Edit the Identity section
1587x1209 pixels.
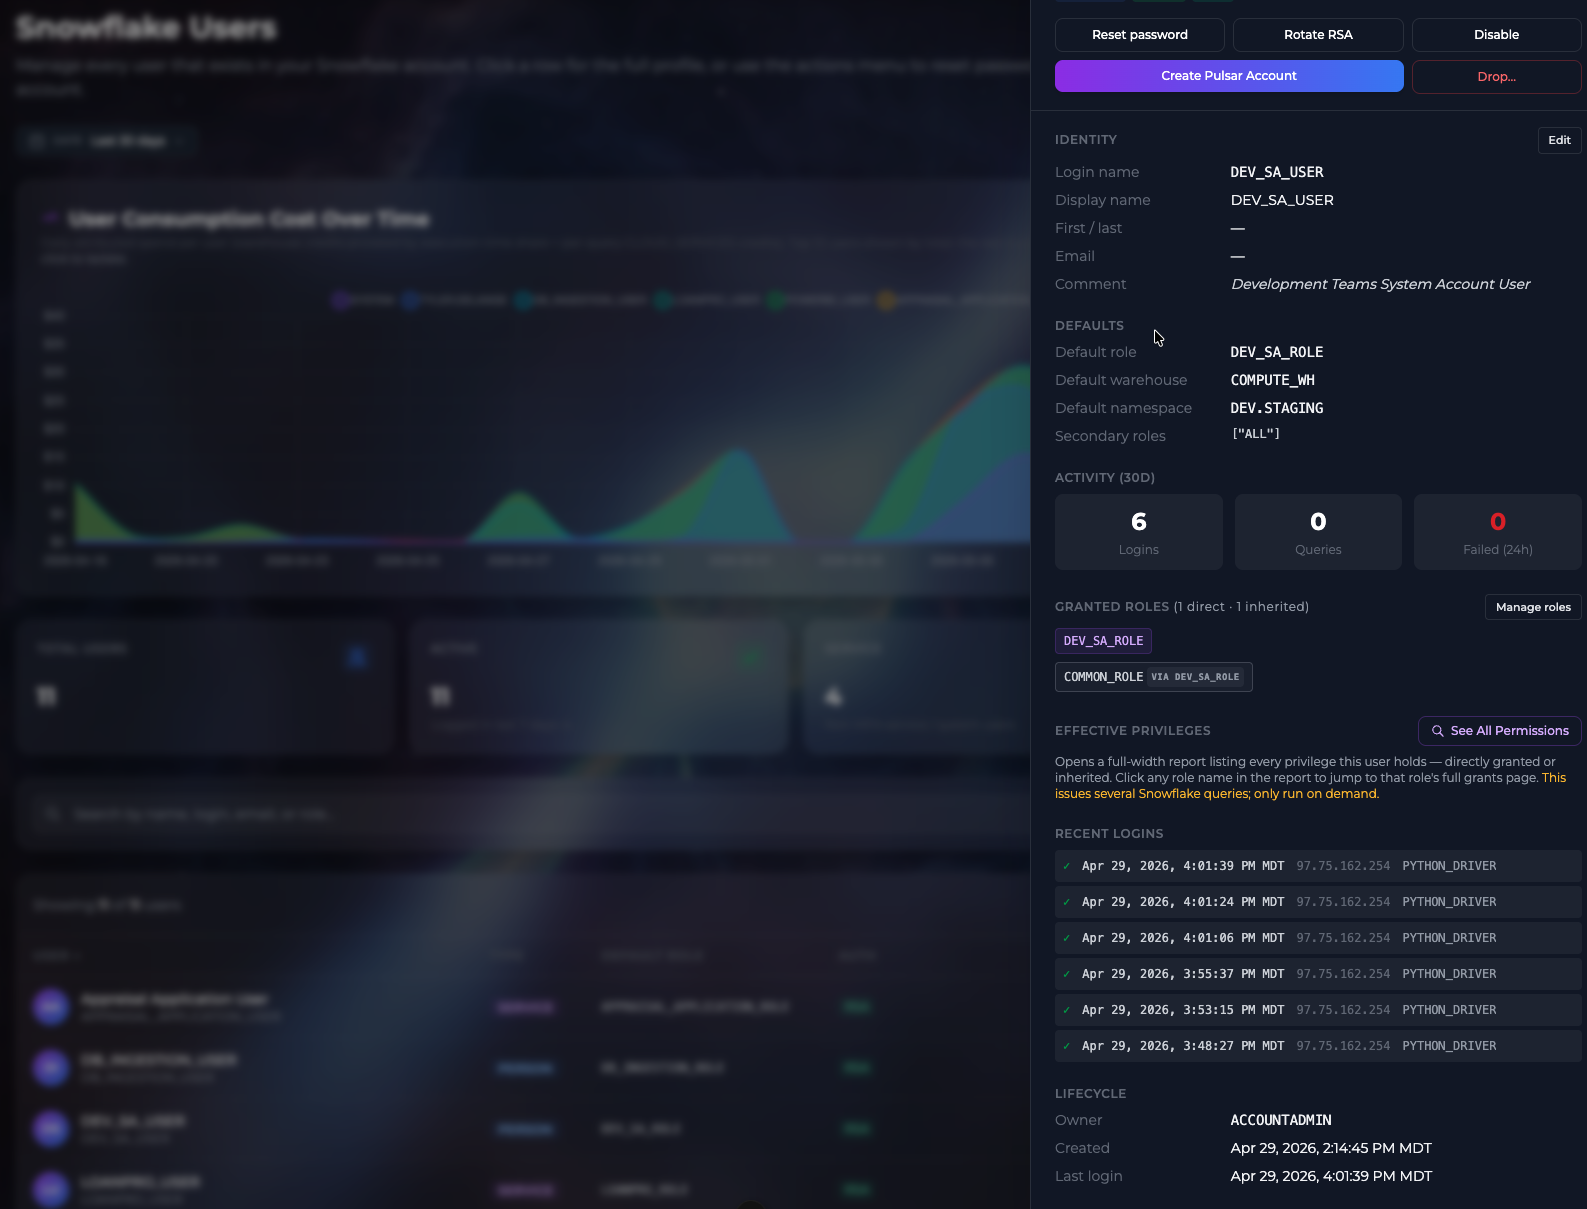coord(1559,140)
